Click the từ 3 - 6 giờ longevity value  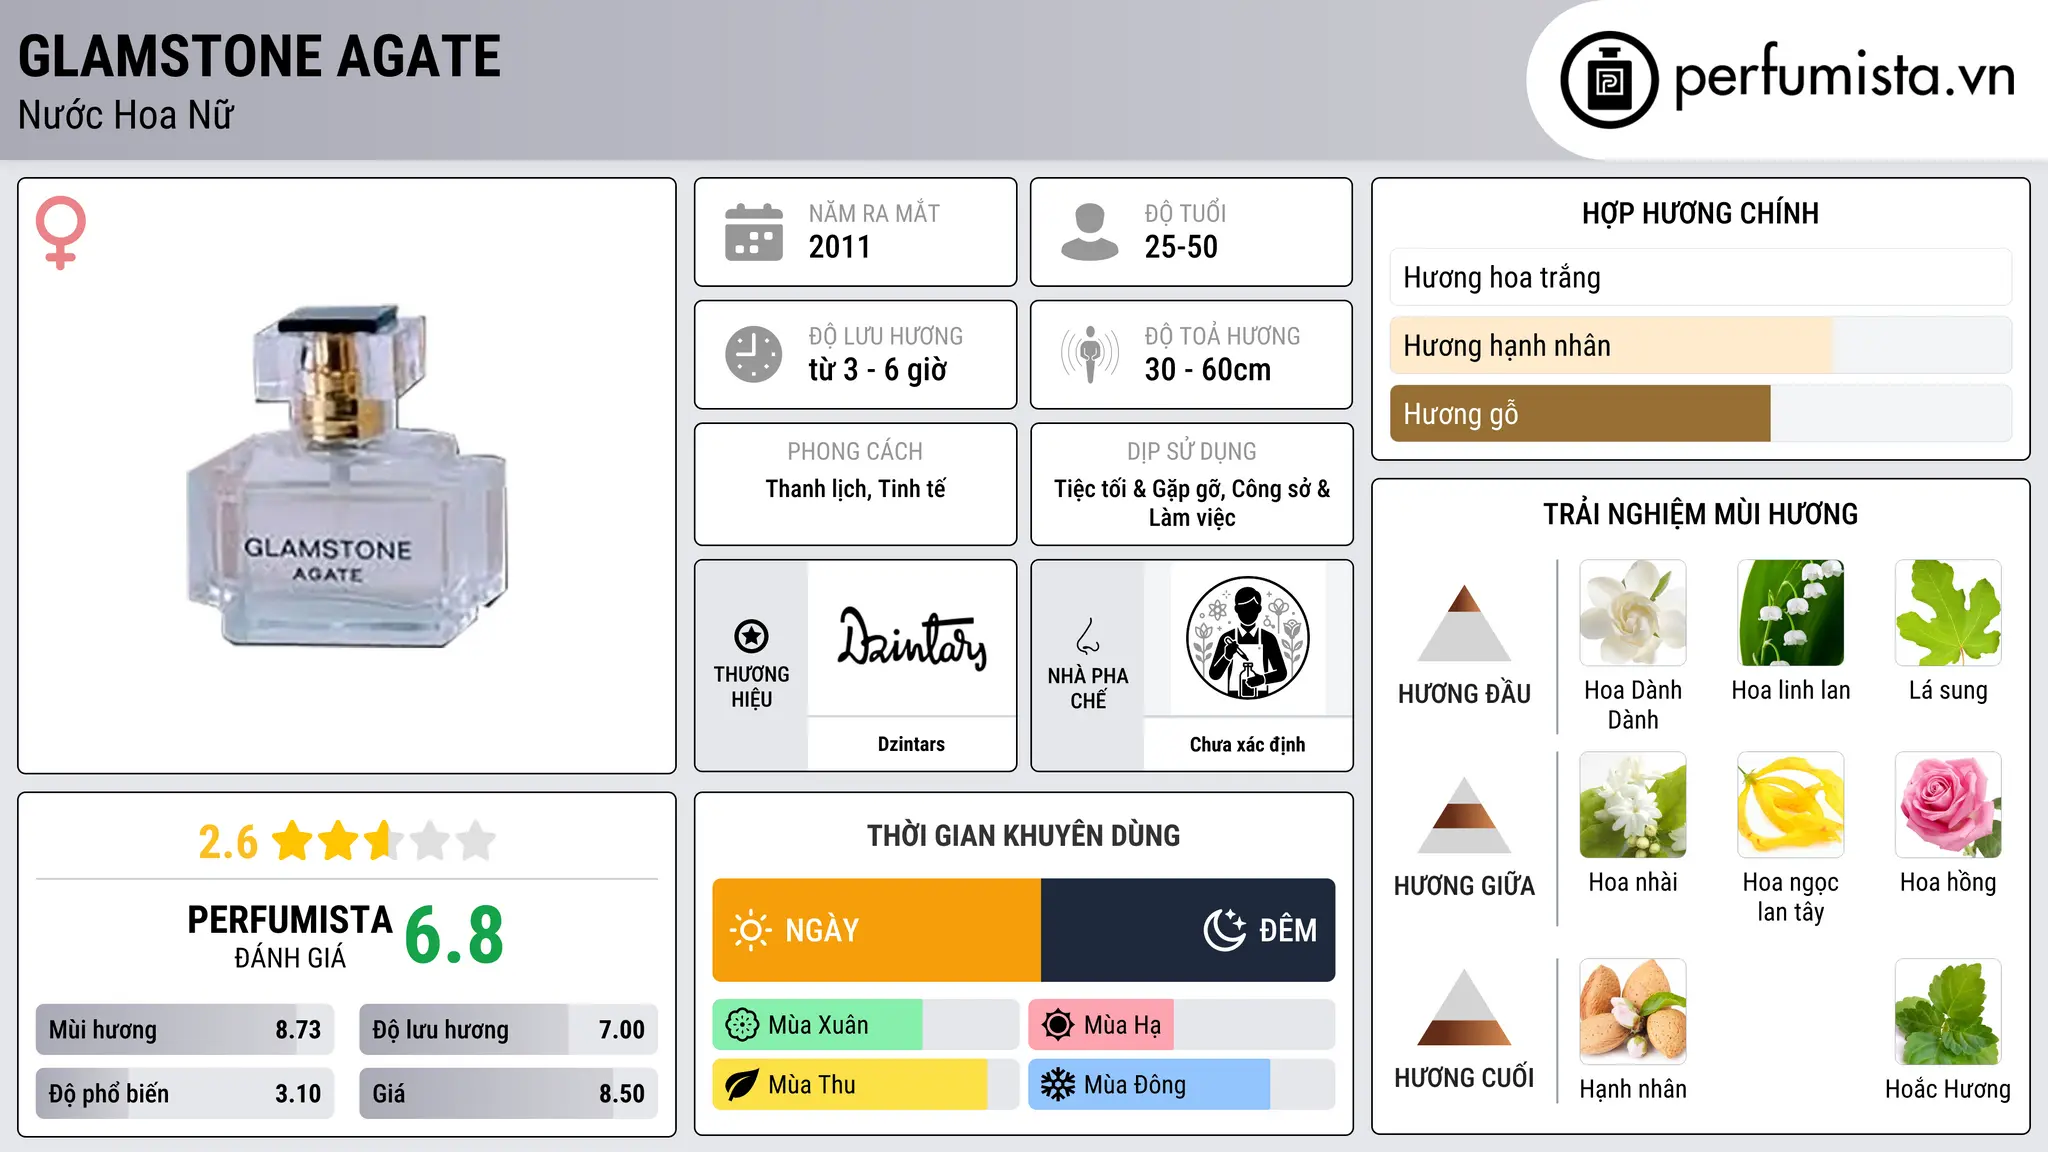pos(877,370)
